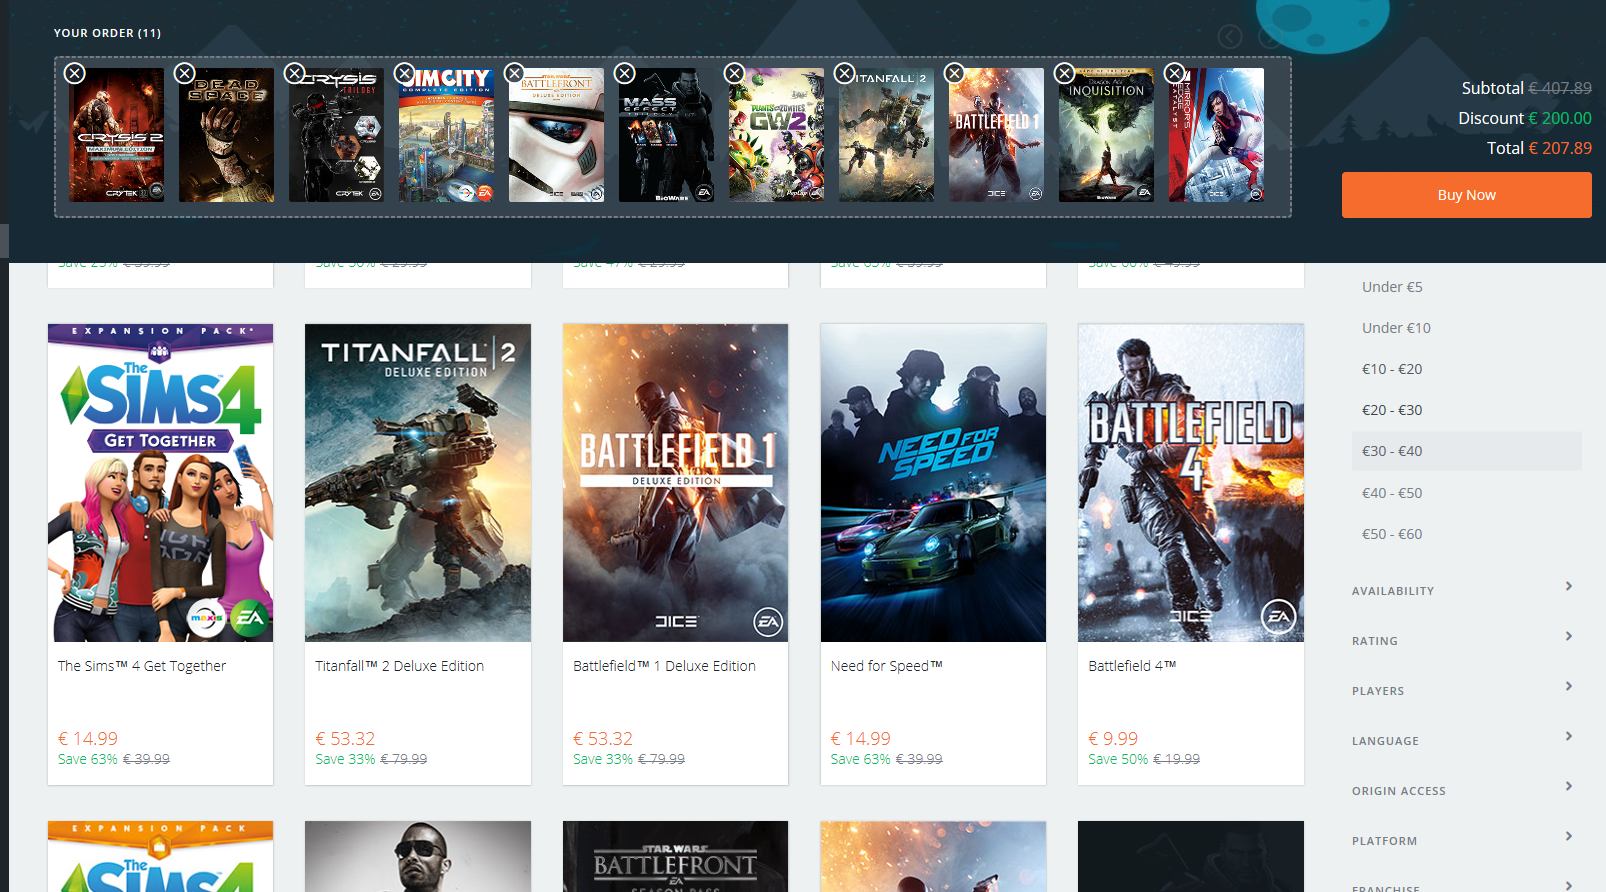
Task: Remove Battlefield 1 from the order bar
Action: click(955, 73)
